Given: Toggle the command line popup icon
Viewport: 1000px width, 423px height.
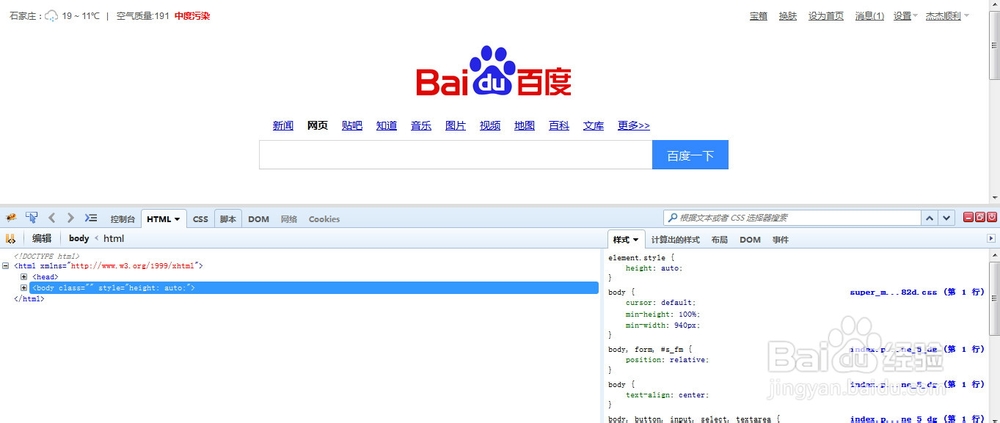Looking at the screenshot, I should coord(91,218).
